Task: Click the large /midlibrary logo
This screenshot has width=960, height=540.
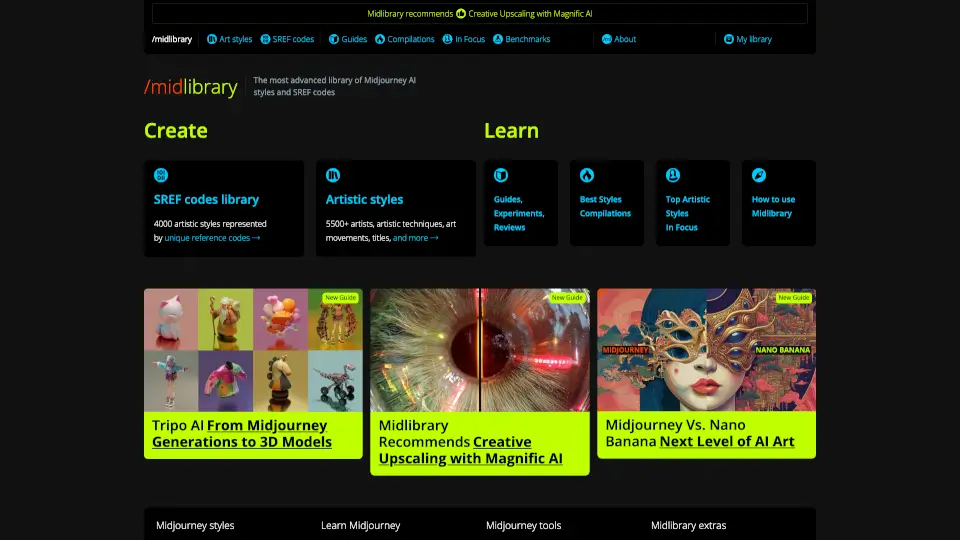Action: [x=190, y=88]
